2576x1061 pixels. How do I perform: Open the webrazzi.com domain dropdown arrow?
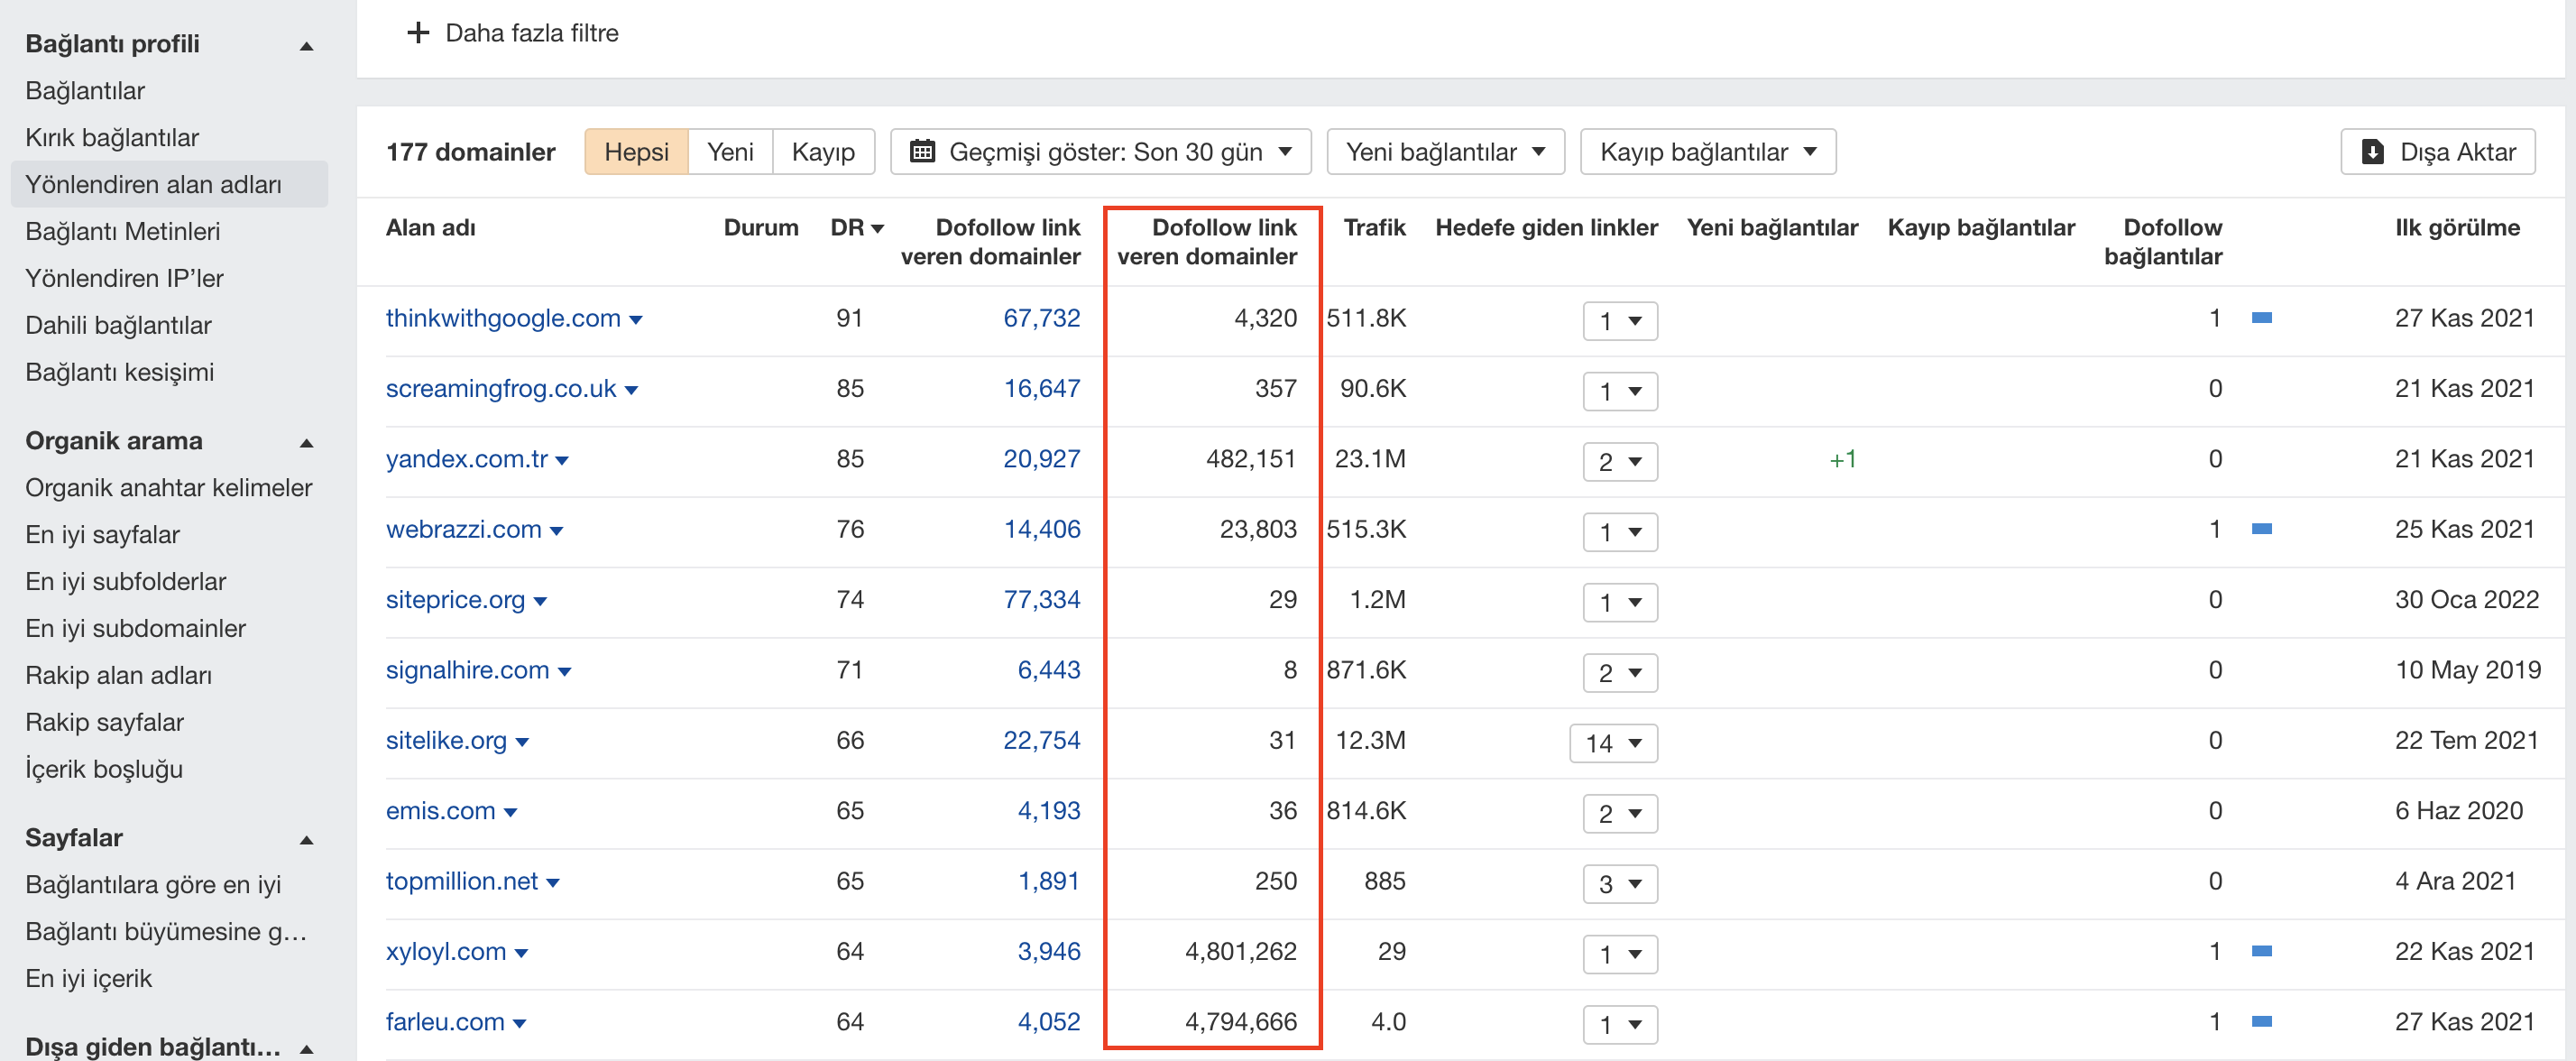(x=557, y=531)
